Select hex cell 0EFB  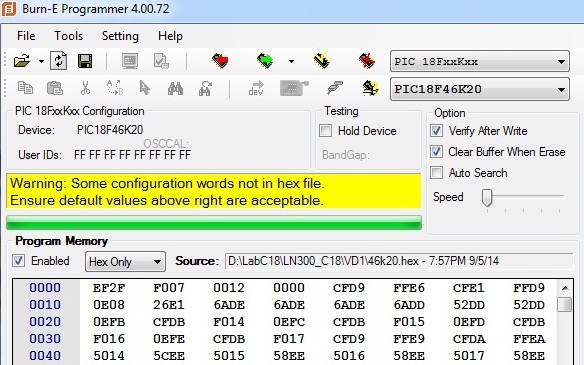pyautogui.click(x=109, y=322)
